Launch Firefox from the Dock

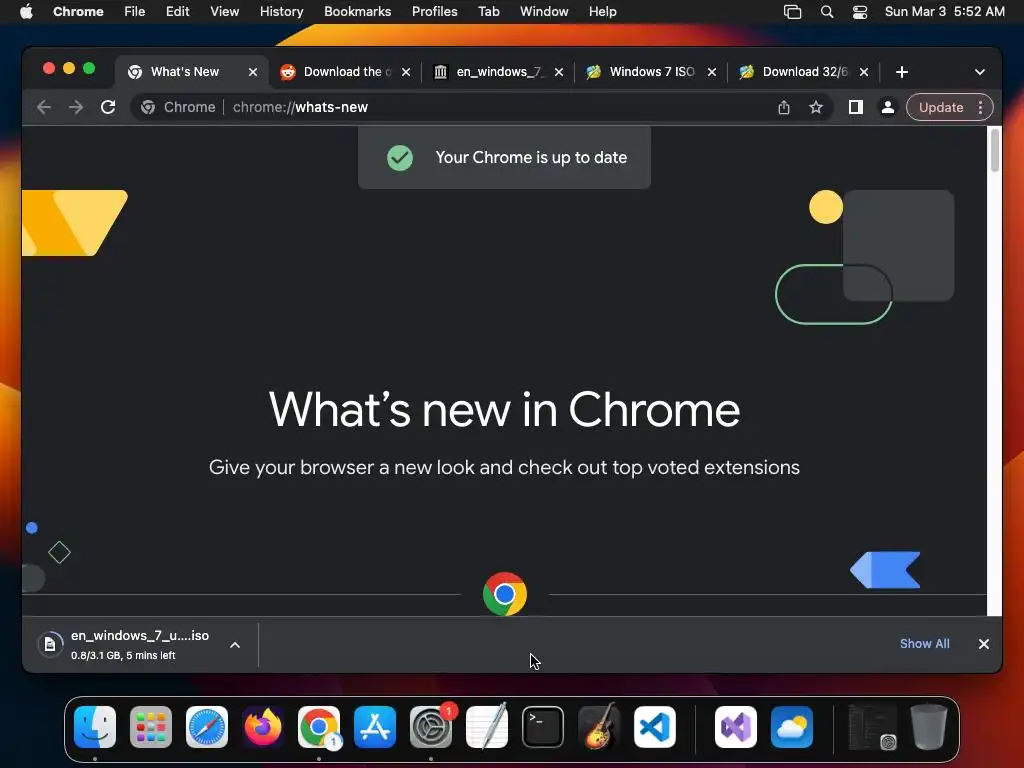[263, 727]
